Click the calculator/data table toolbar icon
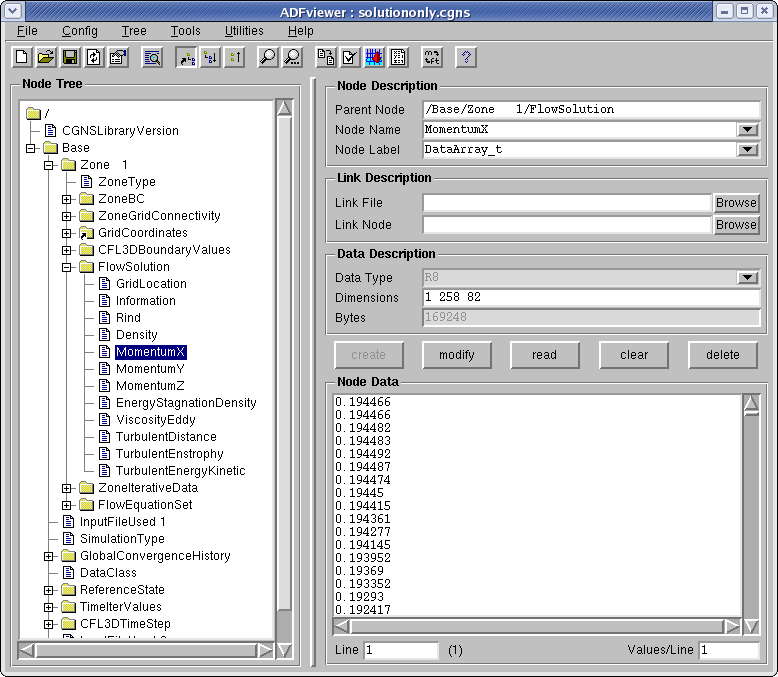 398,58
